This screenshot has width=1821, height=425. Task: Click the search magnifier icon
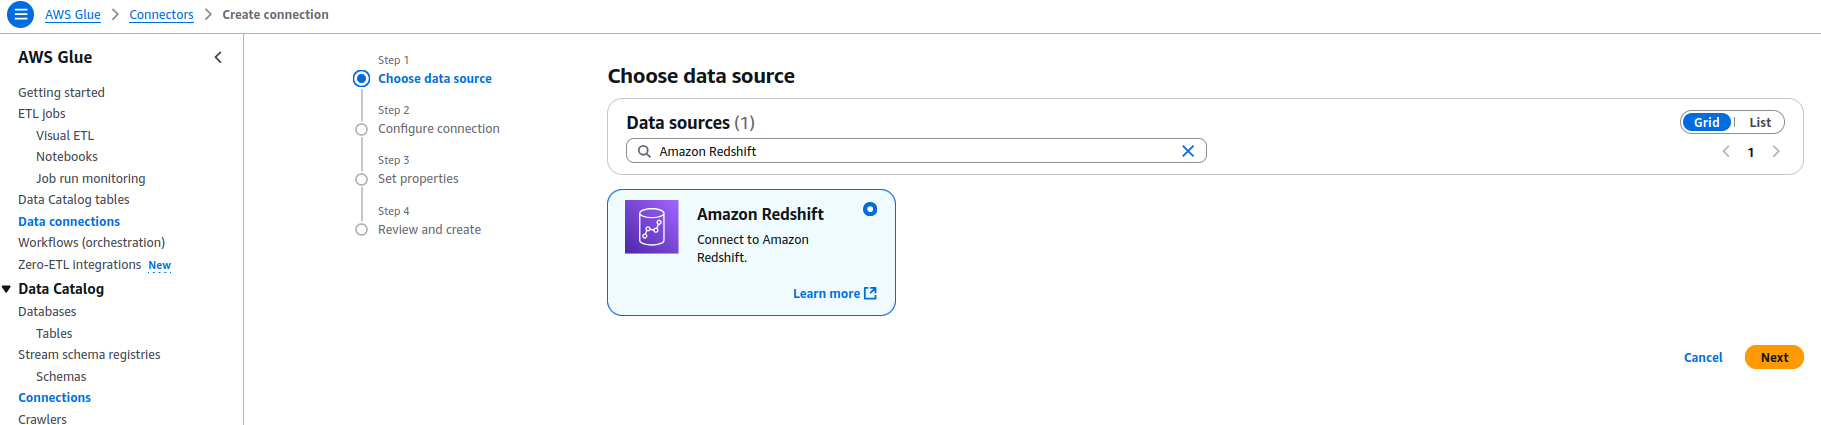tap(645, 152)
